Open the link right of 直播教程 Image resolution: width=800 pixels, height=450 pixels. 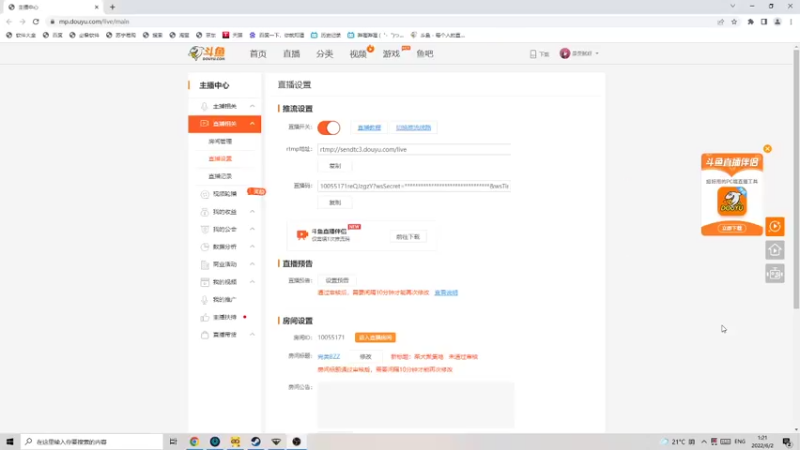click(x=413, y=128)
